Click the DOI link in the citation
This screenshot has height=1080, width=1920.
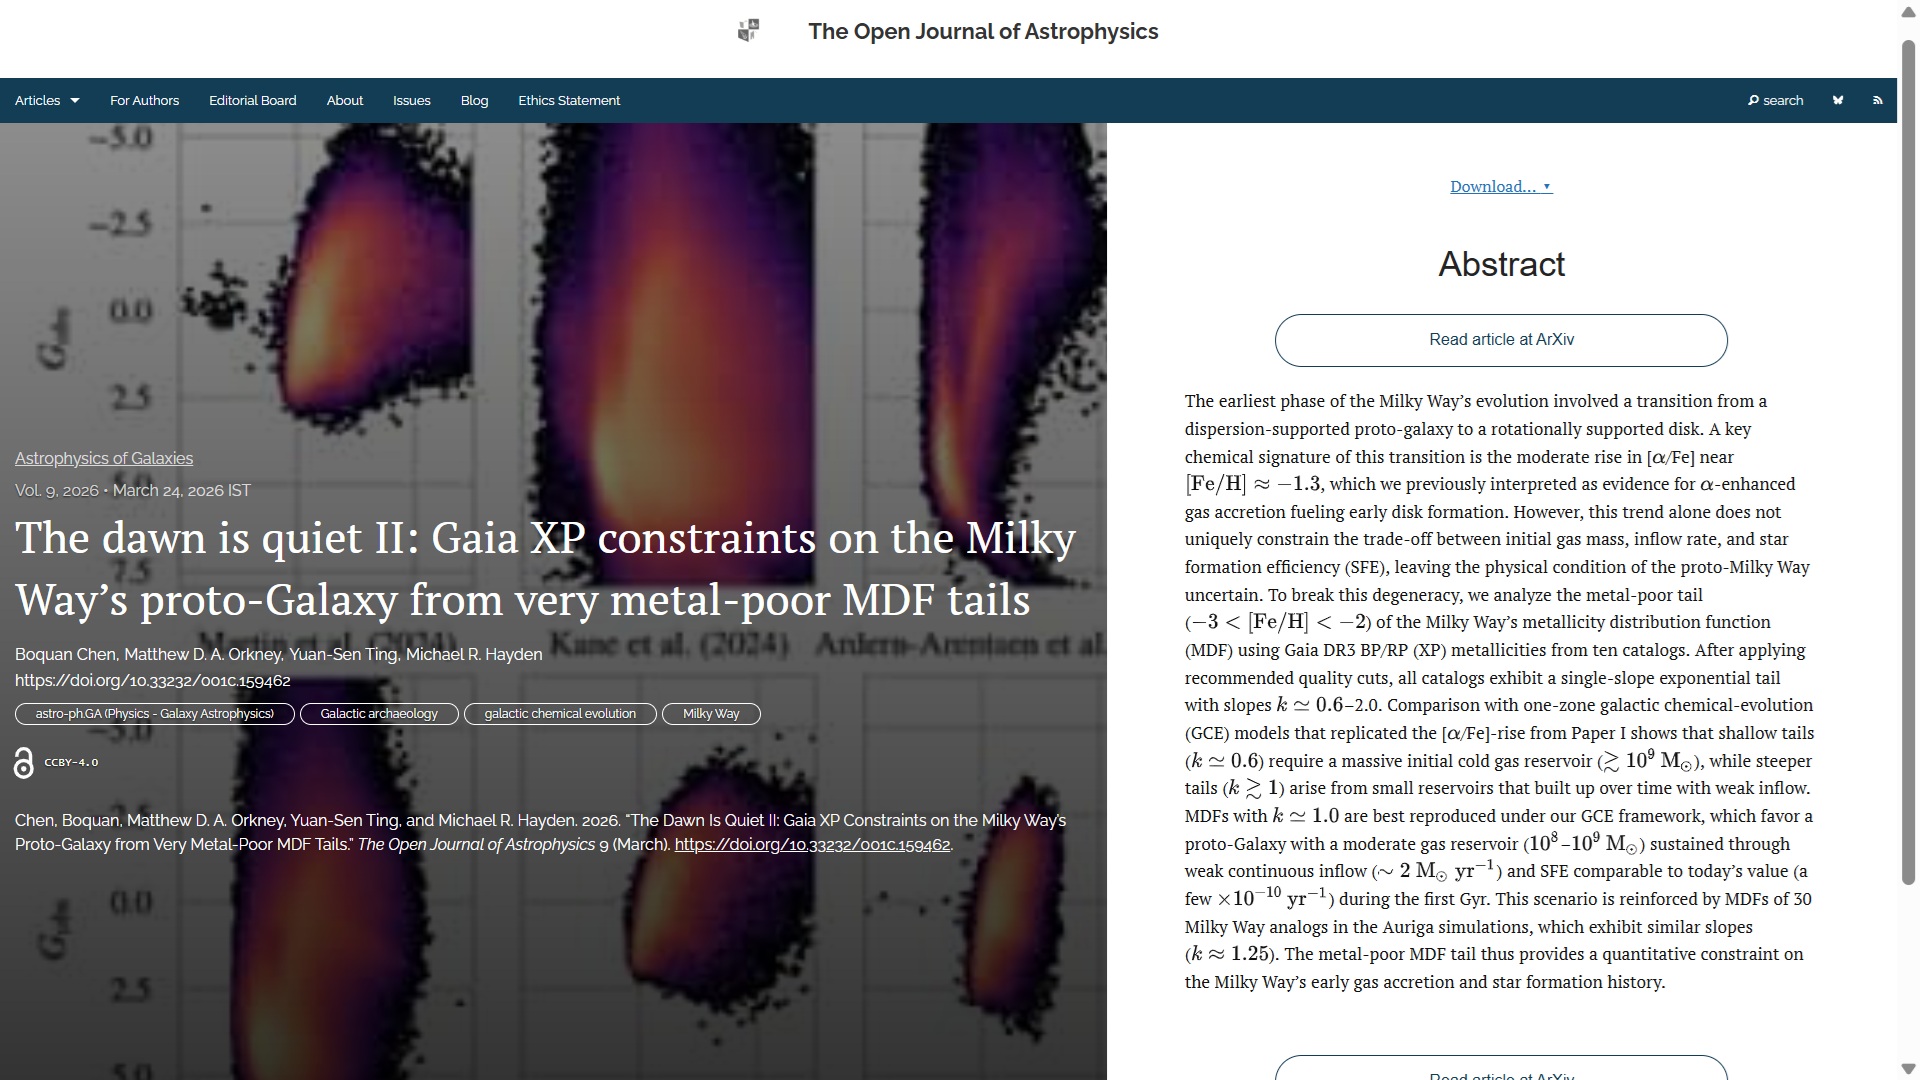point(812,844)
